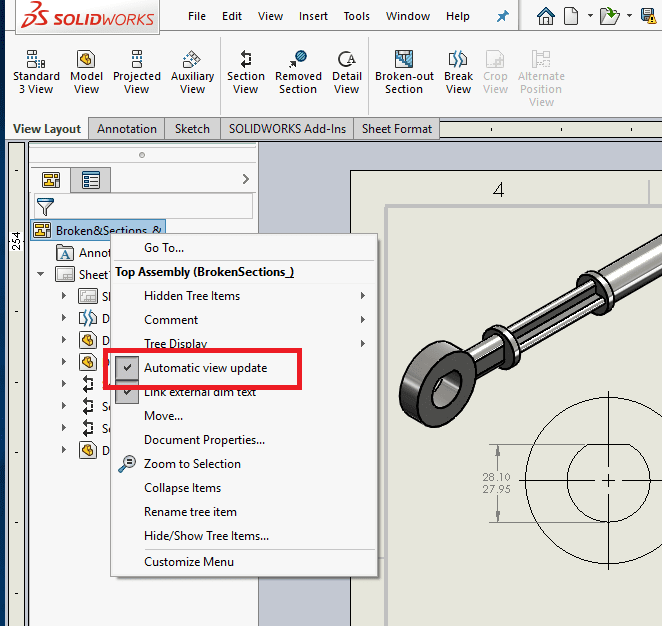The image size is (662, 626).
Task: Click the Zoom to Selection magnifier icon
Action: 127,463
